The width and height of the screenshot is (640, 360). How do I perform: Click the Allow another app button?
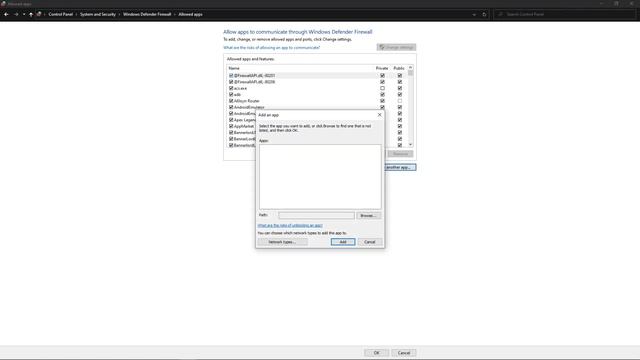(400, 167)
